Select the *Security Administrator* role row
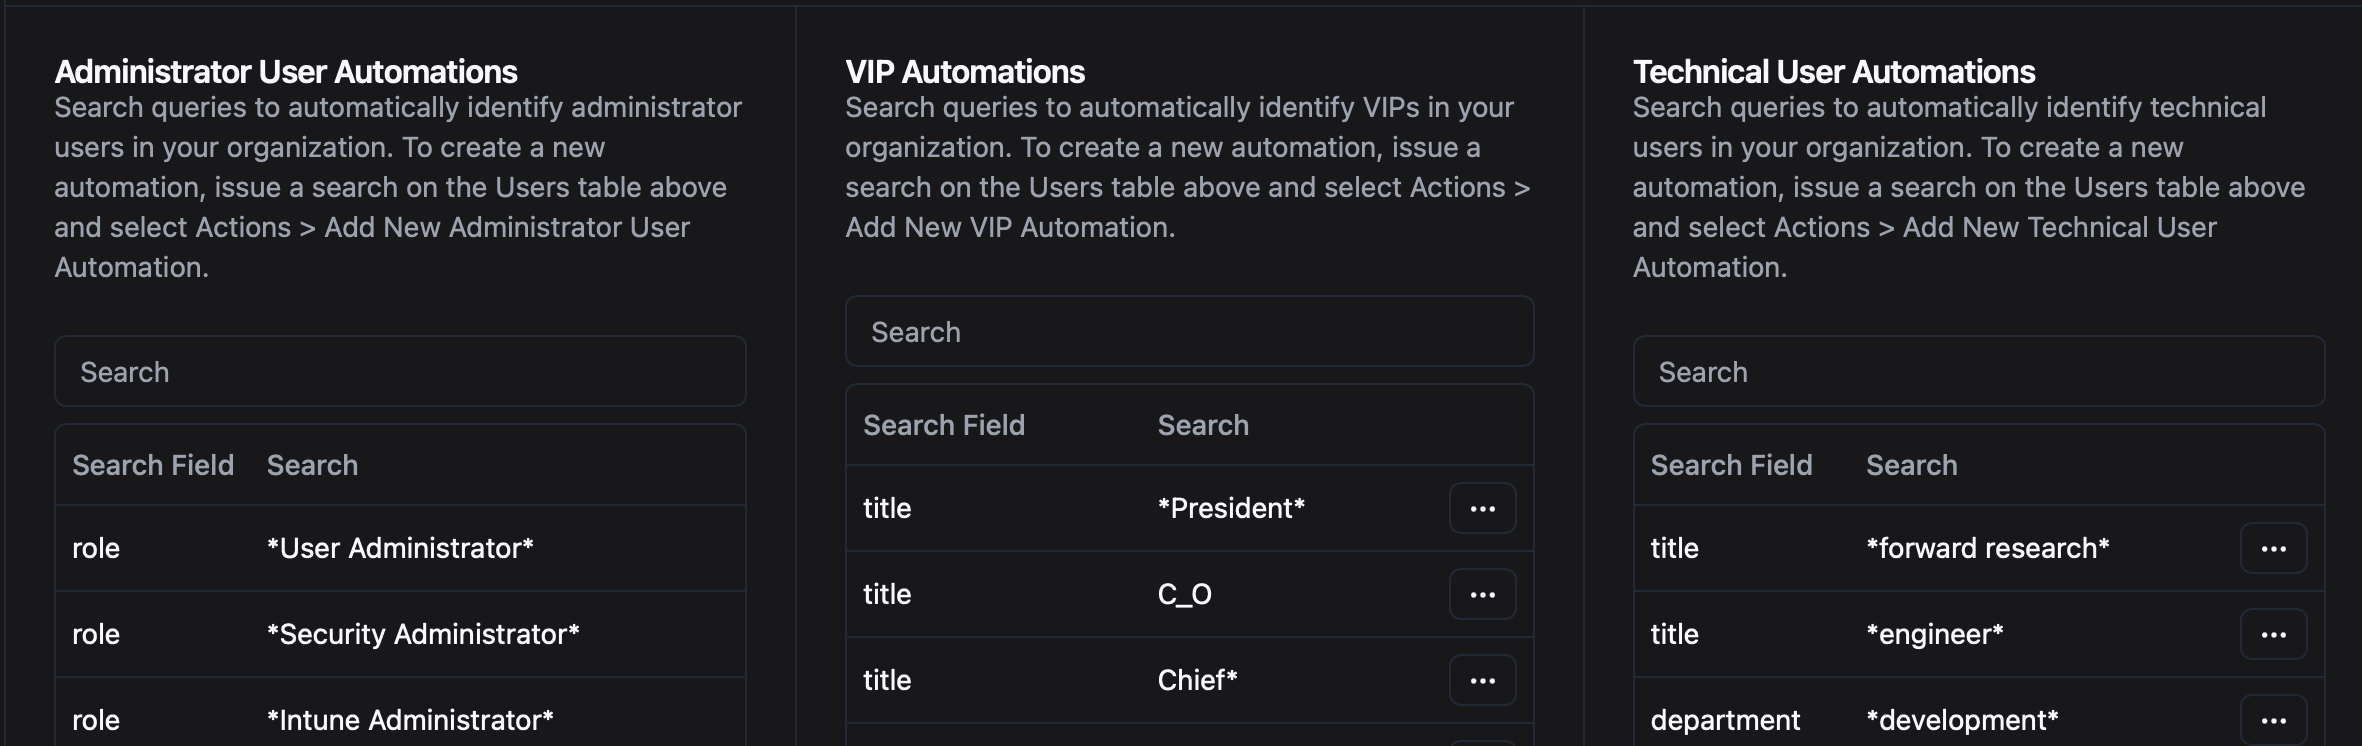 click(400, 633)
